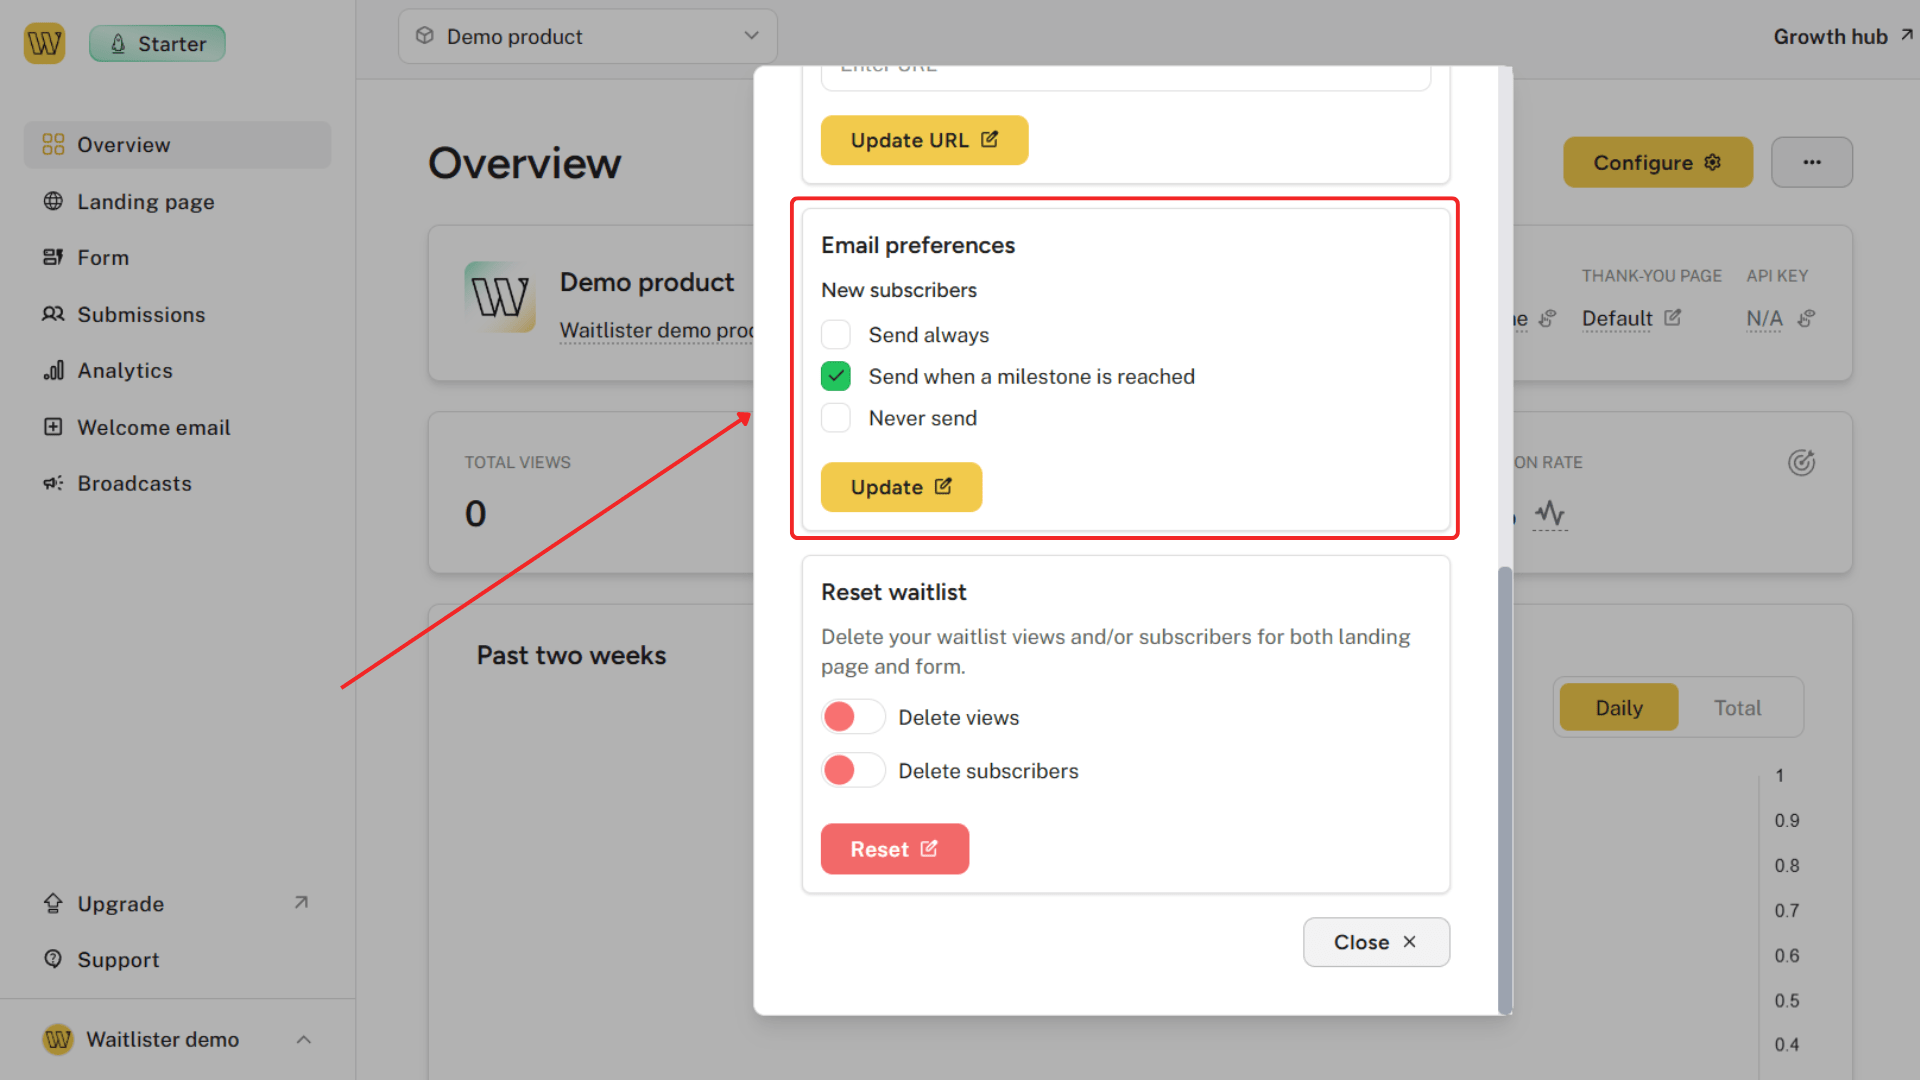Image resolution: width=1920 pixels, height=1080 pixels.
Task: Open Analytics in the sidebar
Action: 177,371
